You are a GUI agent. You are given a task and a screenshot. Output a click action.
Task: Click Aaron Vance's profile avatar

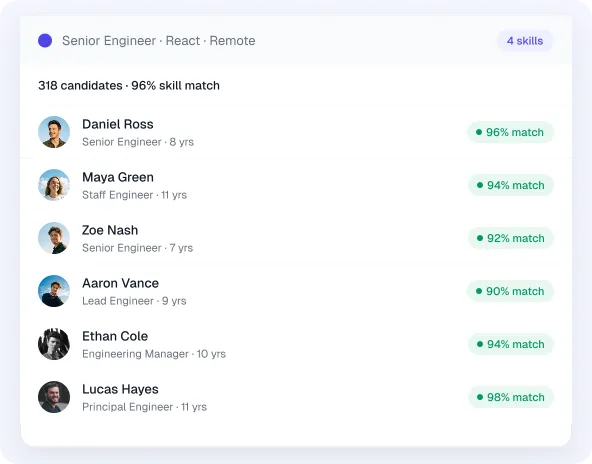[x=54, y=291]
